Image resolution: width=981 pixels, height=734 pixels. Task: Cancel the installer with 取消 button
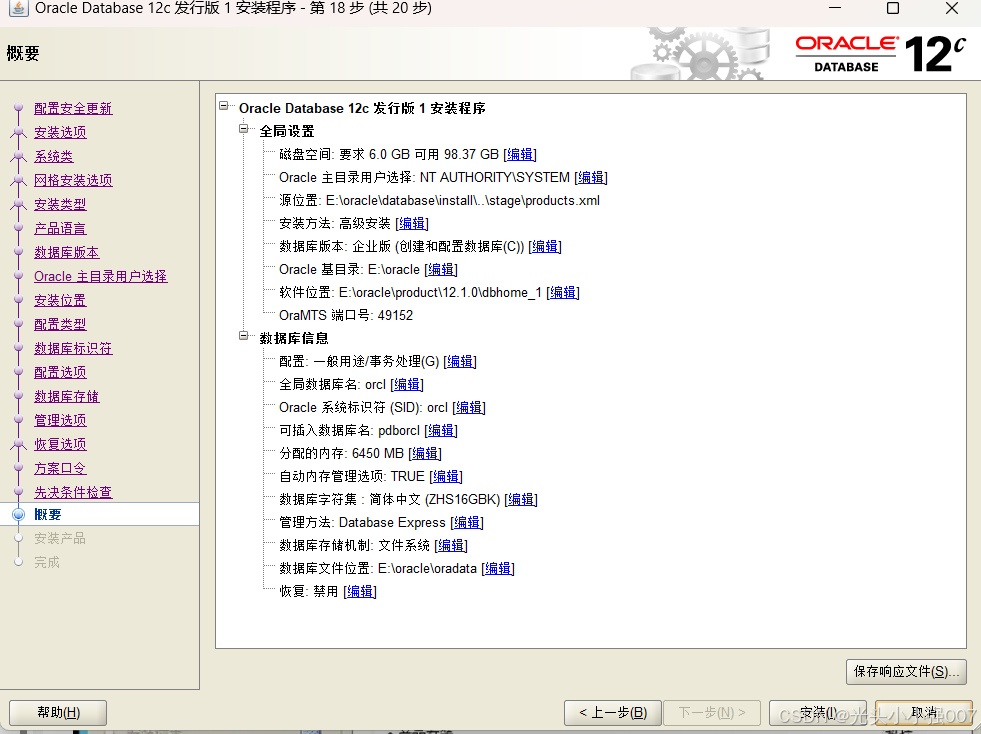tap(923, 713)
